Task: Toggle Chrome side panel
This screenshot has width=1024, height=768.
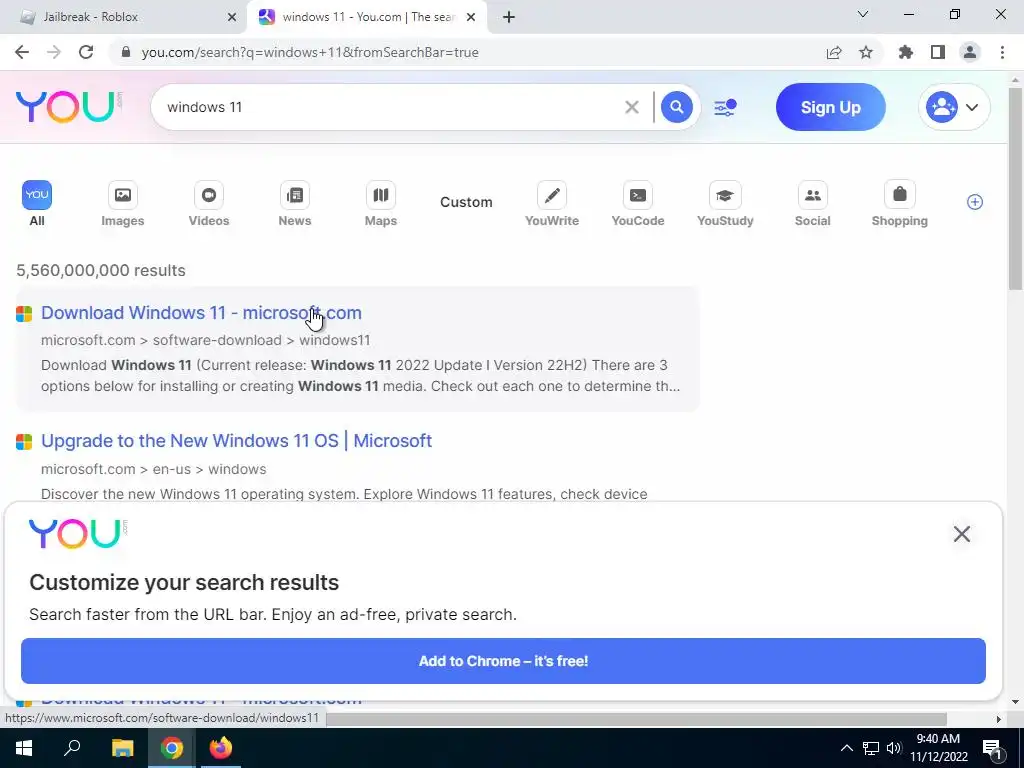Action: tap(938, 52)
